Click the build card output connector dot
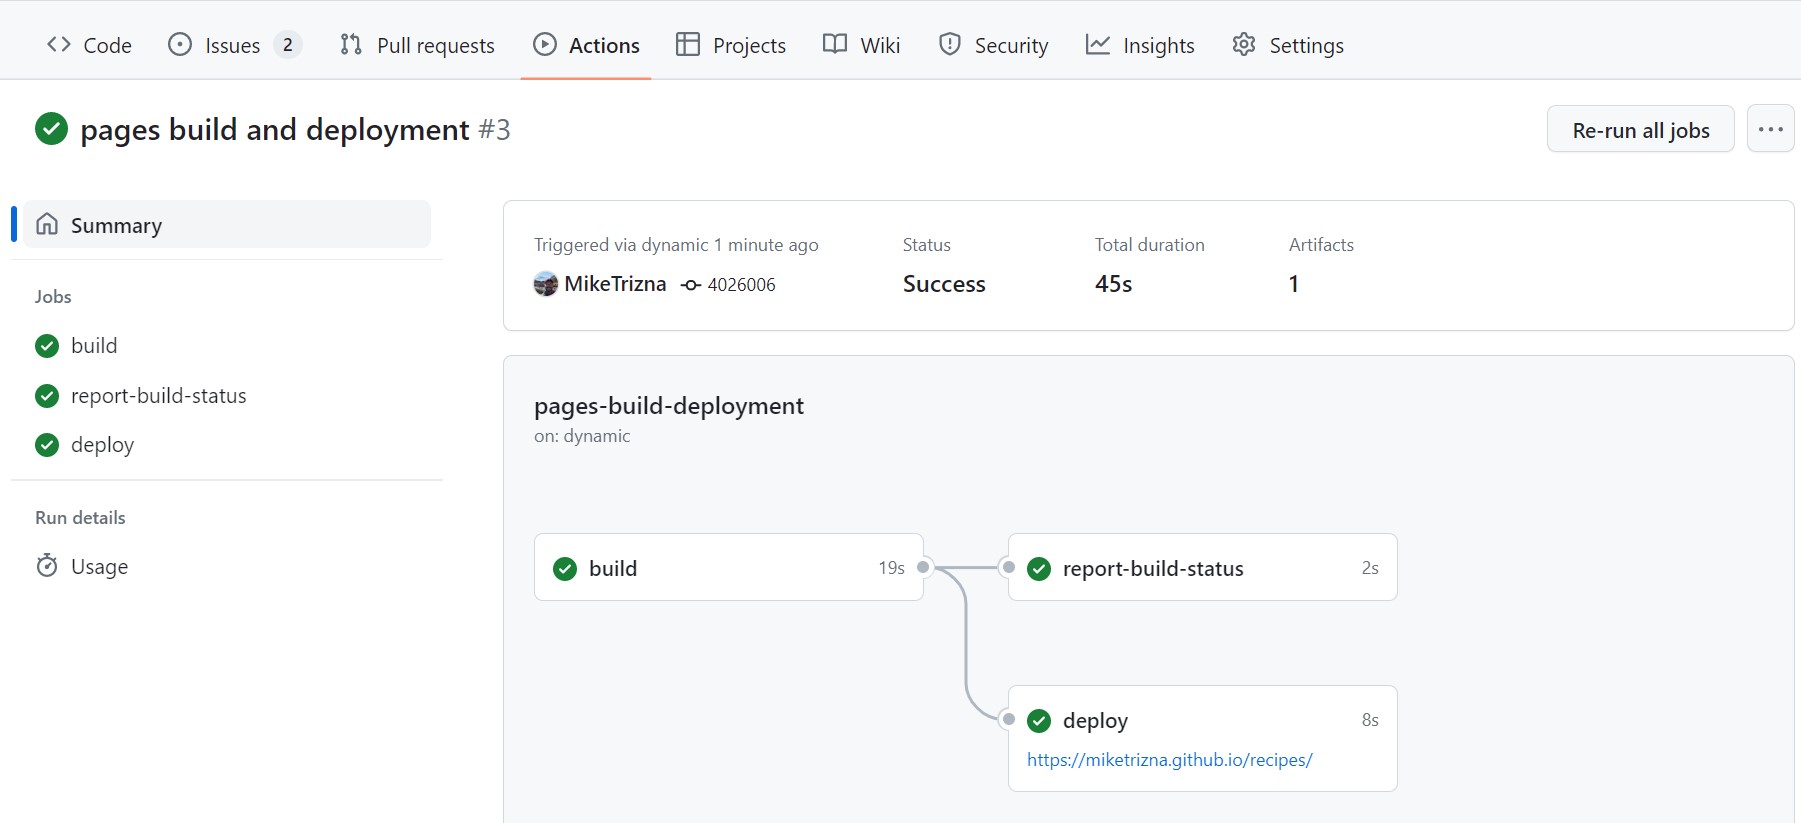This screenshot has width=1801, height=823. 924,567
